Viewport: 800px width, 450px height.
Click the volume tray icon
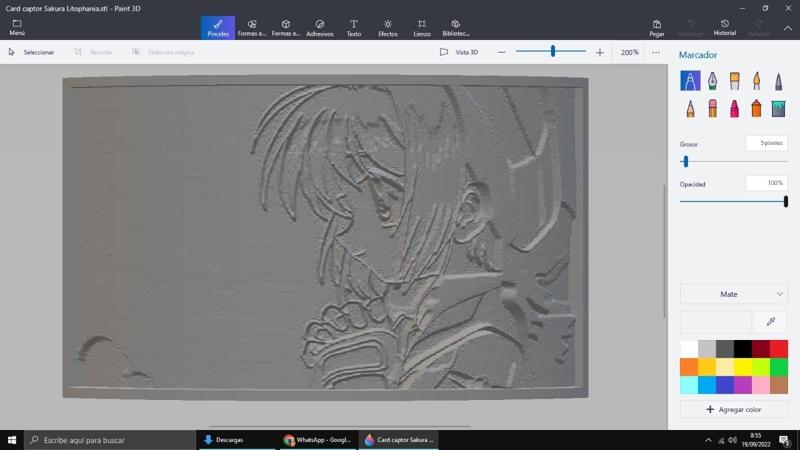(733, 440)
